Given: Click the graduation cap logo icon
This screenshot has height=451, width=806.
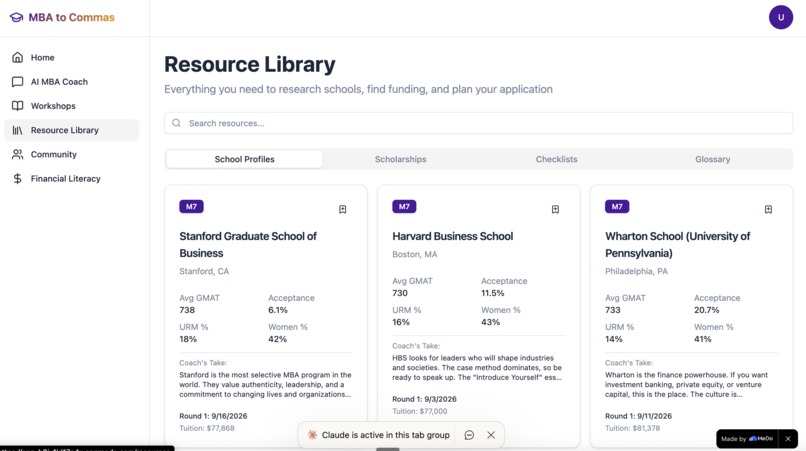Looking at the screenshot, I should tap(16, 17).
